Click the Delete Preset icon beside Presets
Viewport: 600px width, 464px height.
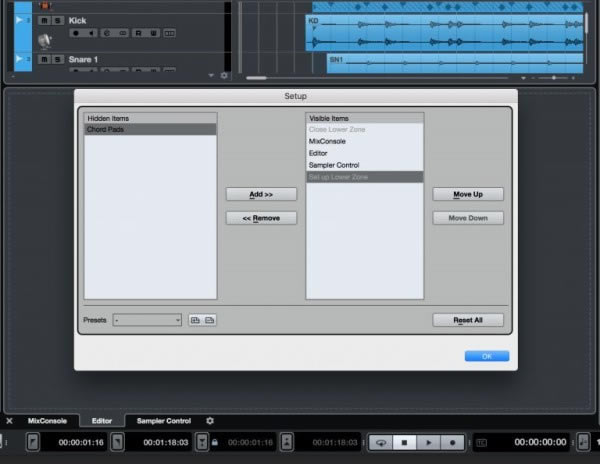click(x=210, y=320)
